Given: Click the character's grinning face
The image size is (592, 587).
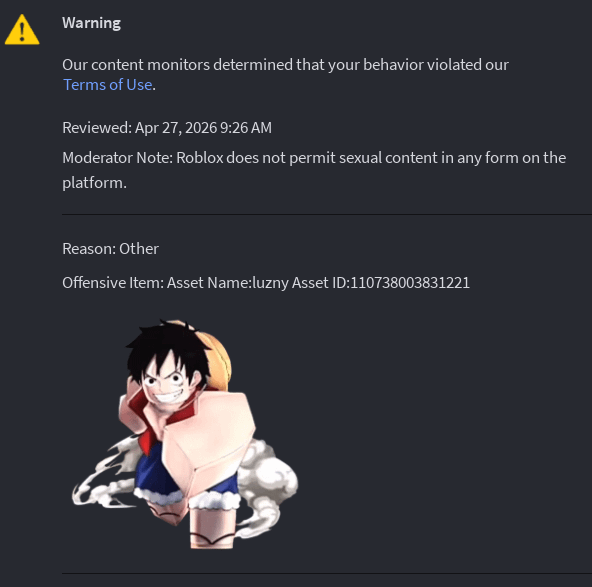Looking at the screenshot, I should tap(169, 383).
